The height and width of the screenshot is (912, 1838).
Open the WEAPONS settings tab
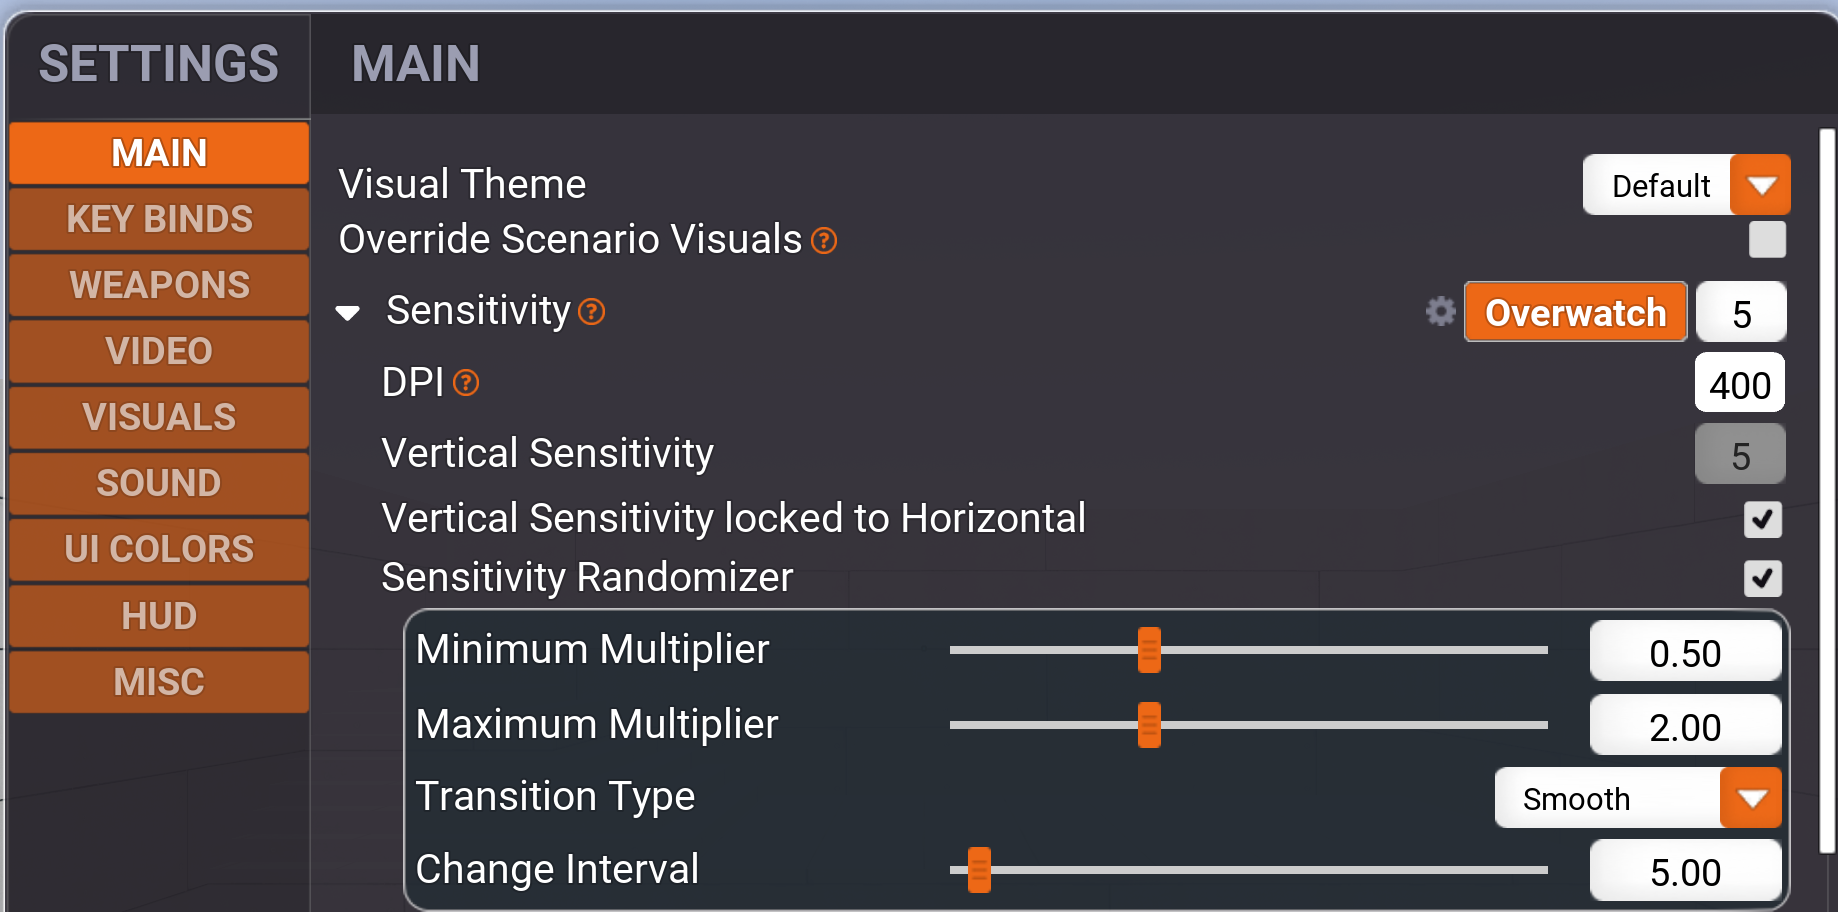159,285
